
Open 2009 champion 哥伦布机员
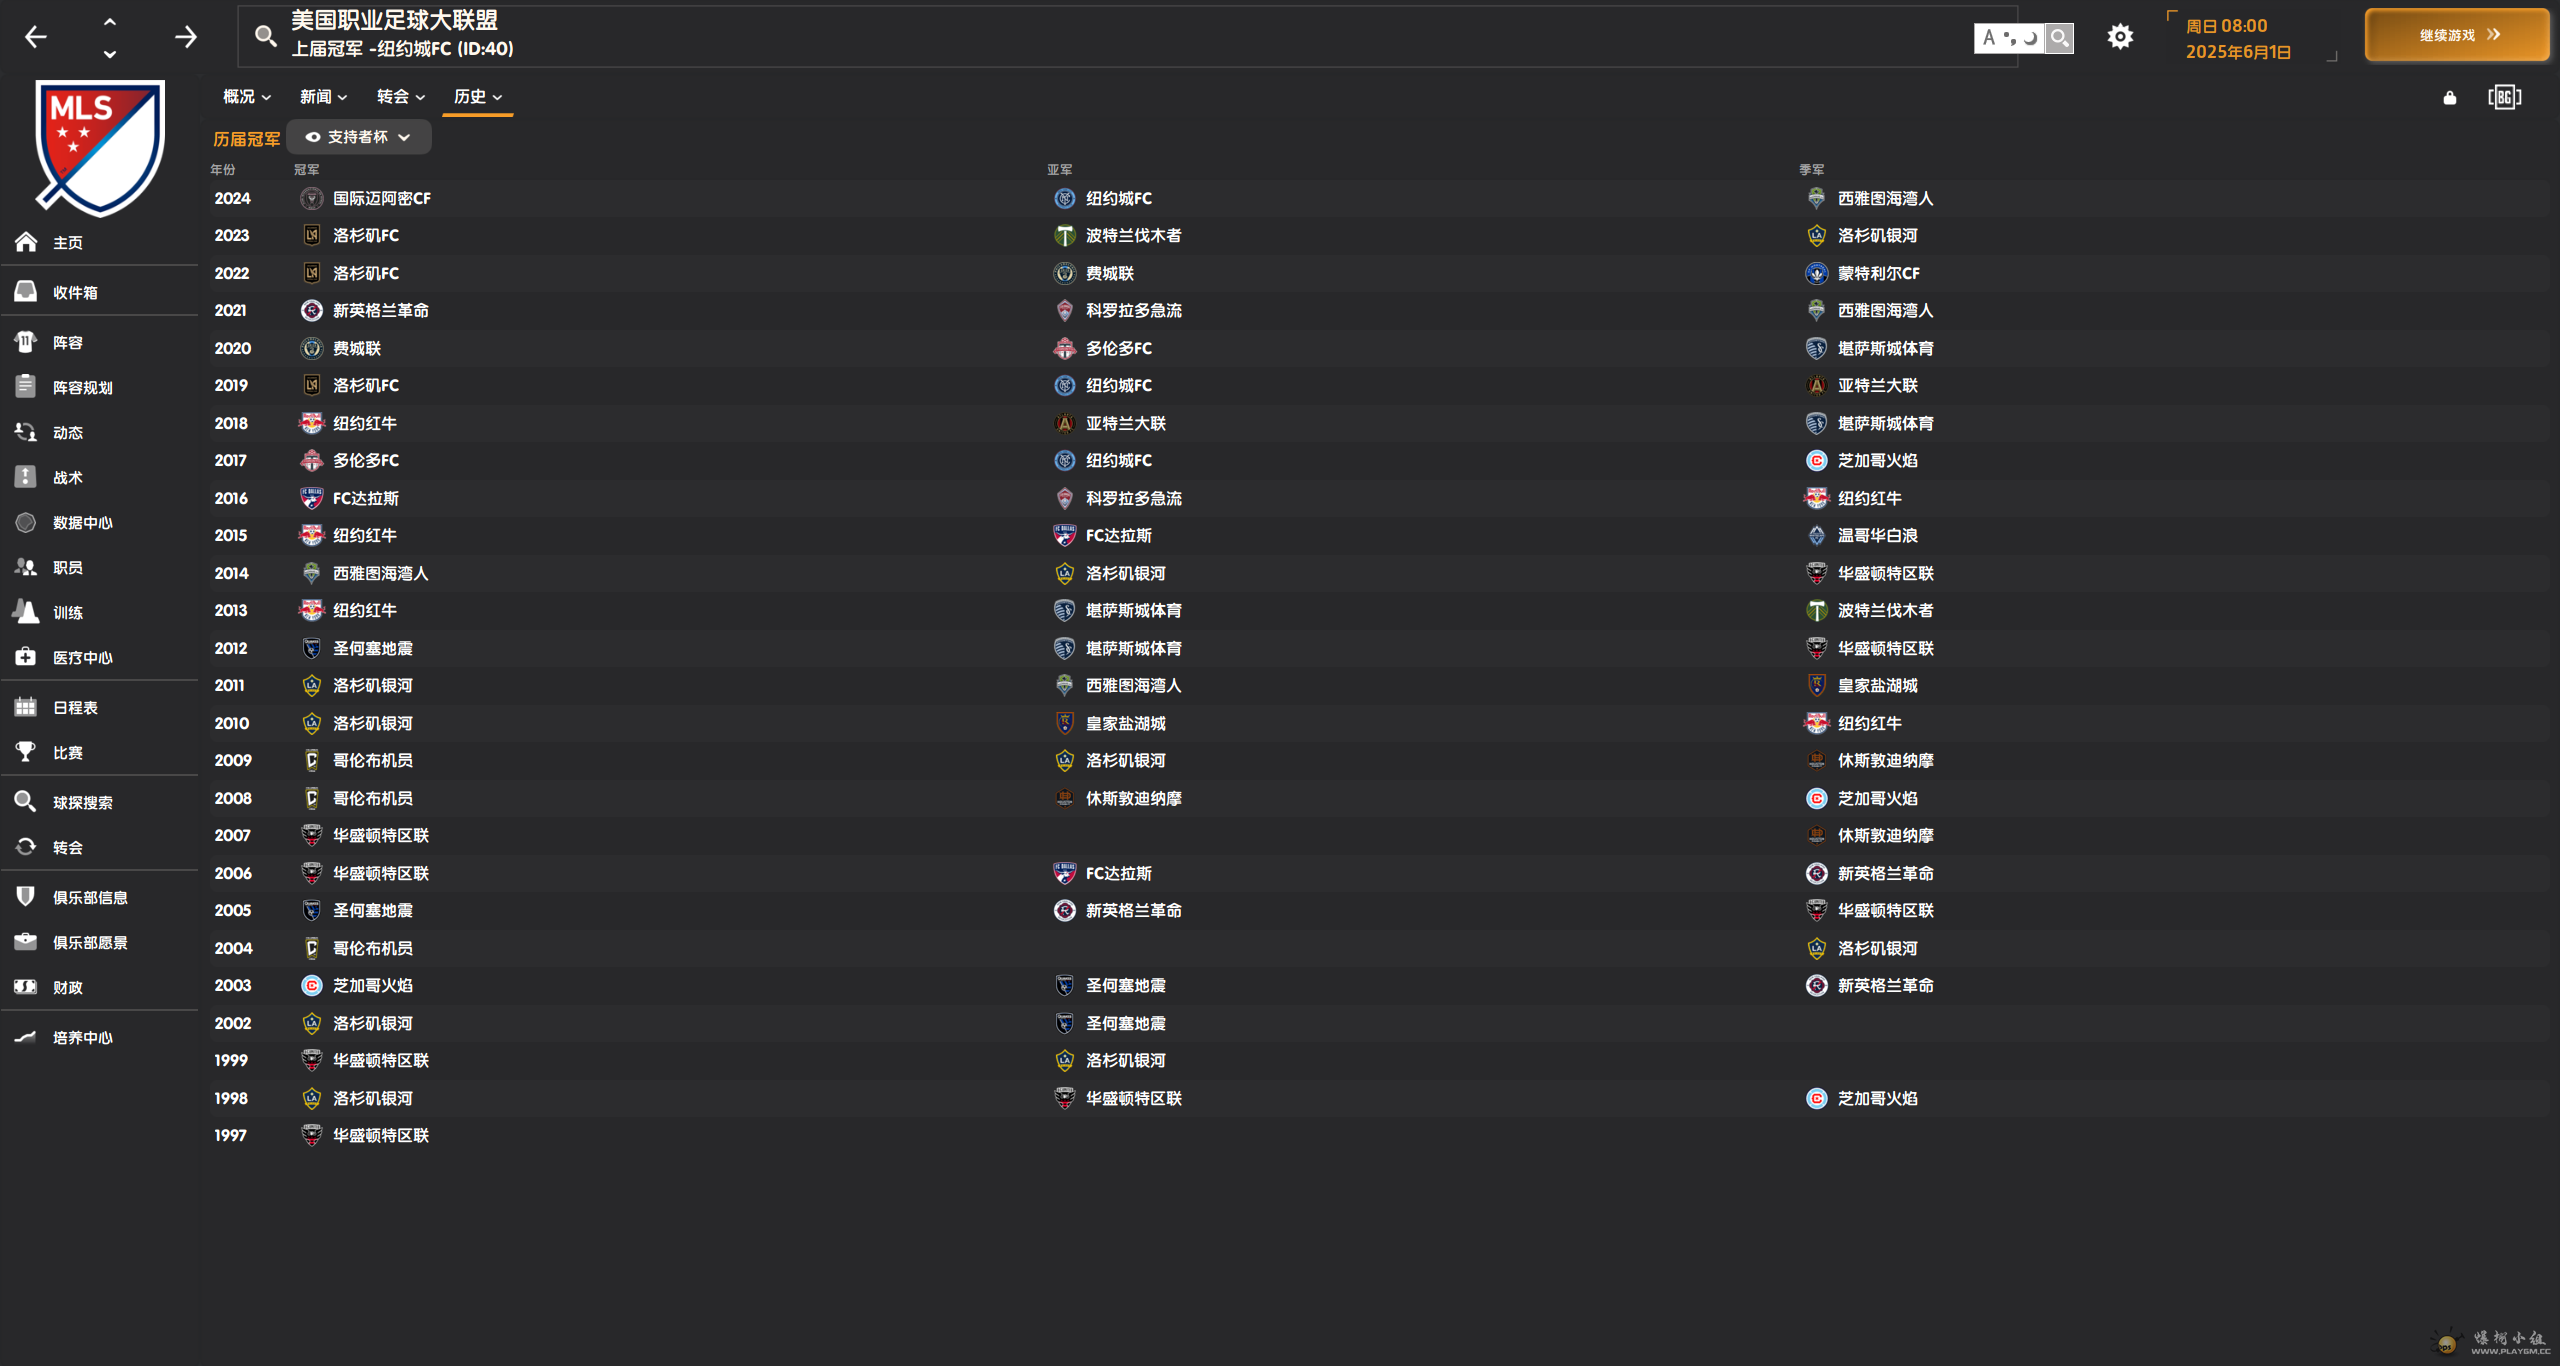click(x=373, y=761)
